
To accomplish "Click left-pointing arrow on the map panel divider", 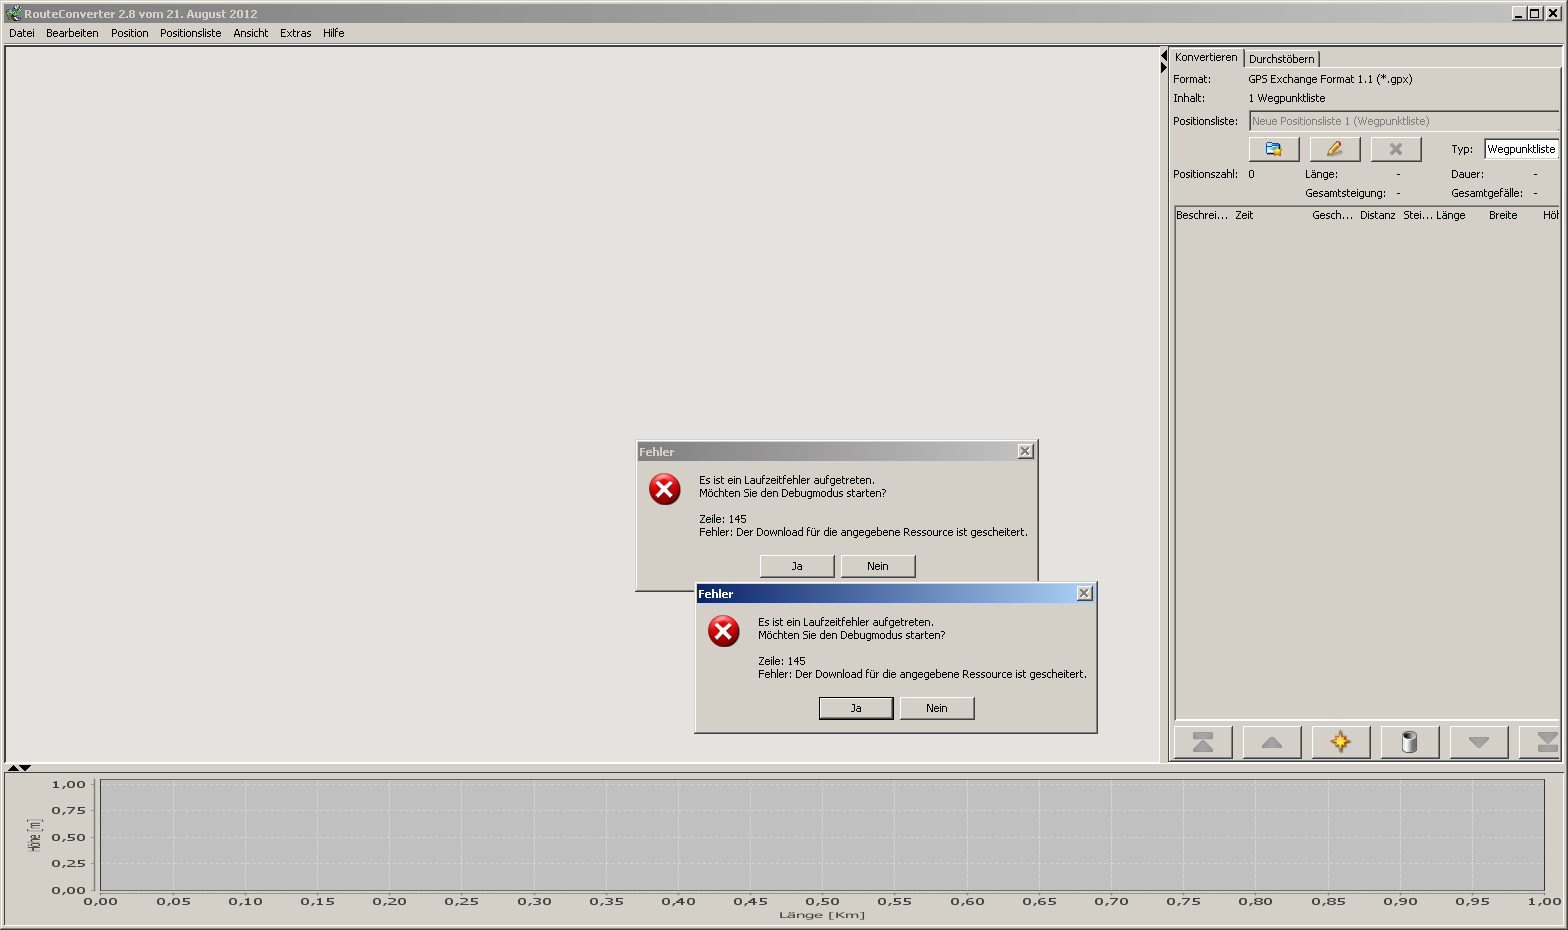I will [1164, 56].
